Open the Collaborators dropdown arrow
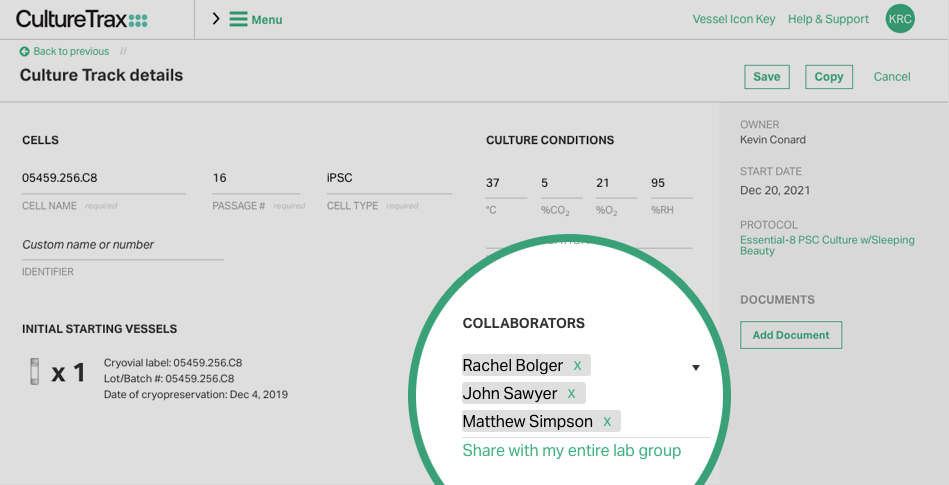This screenshot has width=949, height=485. pos(696,367)
